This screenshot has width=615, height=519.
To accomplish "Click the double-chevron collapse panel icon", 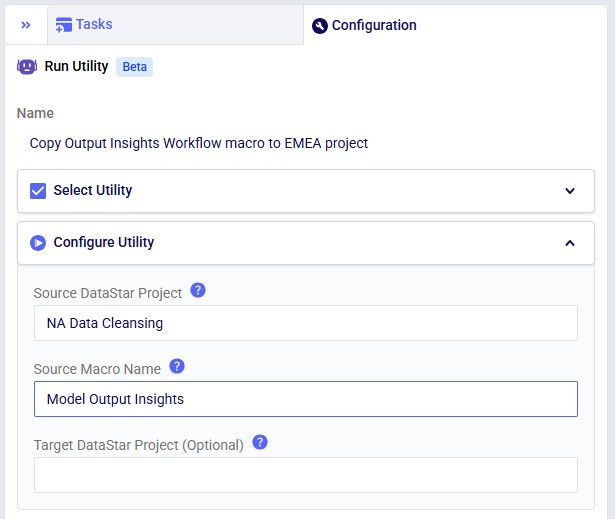I will [x=26, y=25].
